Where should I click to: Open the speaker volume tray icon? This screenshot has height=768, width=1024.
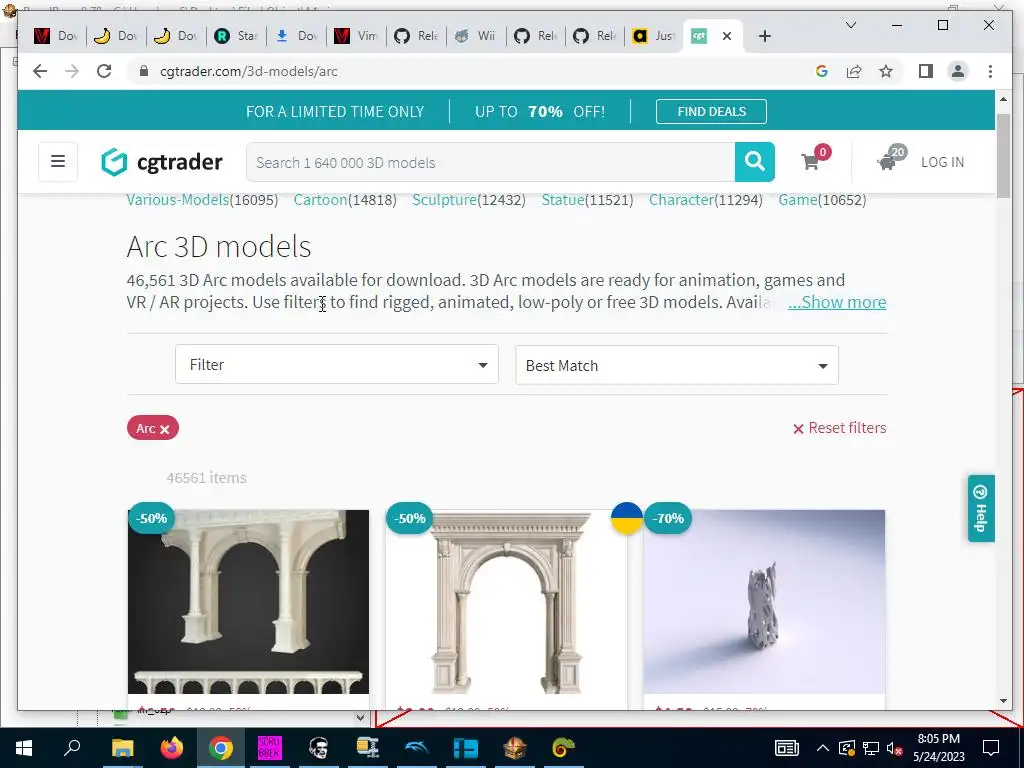click(x=894, y=748)
